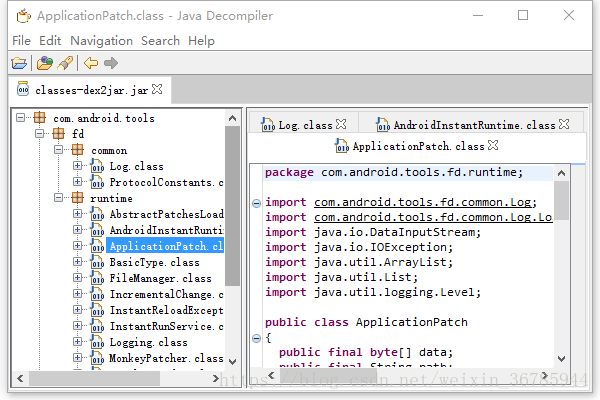Click the Open Type toolbar icon
Screen dimensions: 600x400
[45, 63]
